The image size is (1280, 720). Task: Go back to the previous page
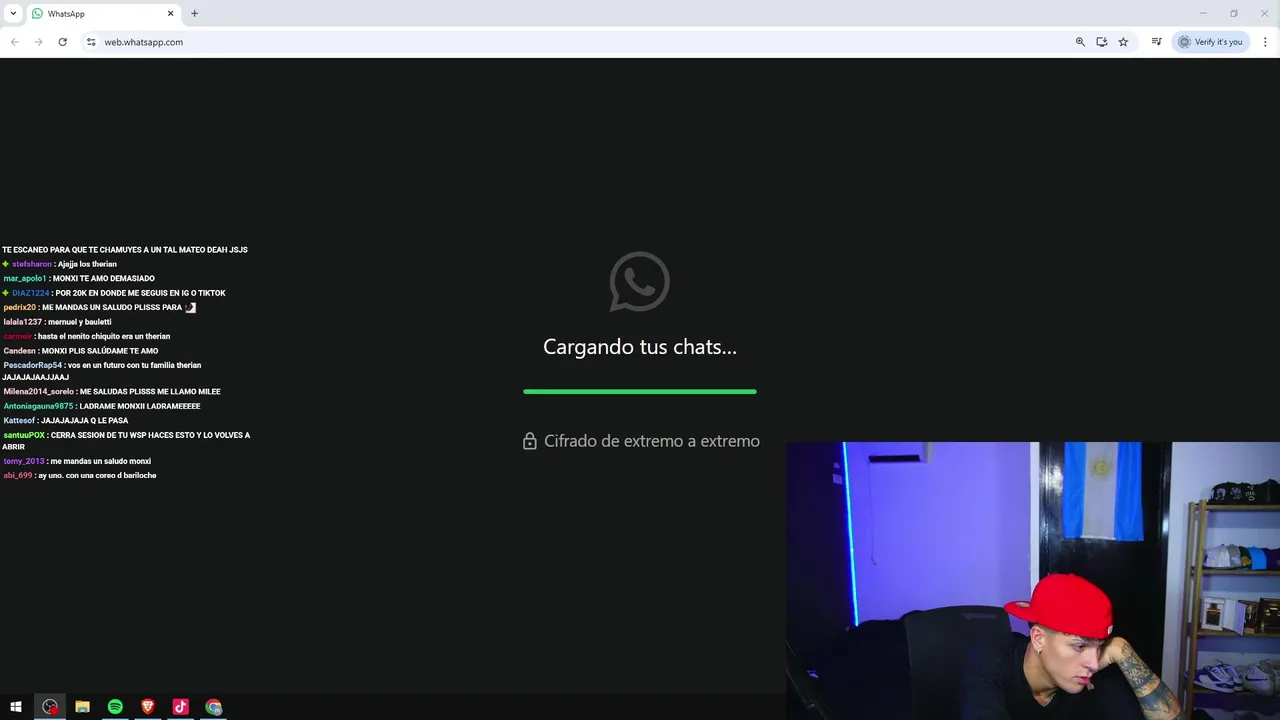click(14, 42)
